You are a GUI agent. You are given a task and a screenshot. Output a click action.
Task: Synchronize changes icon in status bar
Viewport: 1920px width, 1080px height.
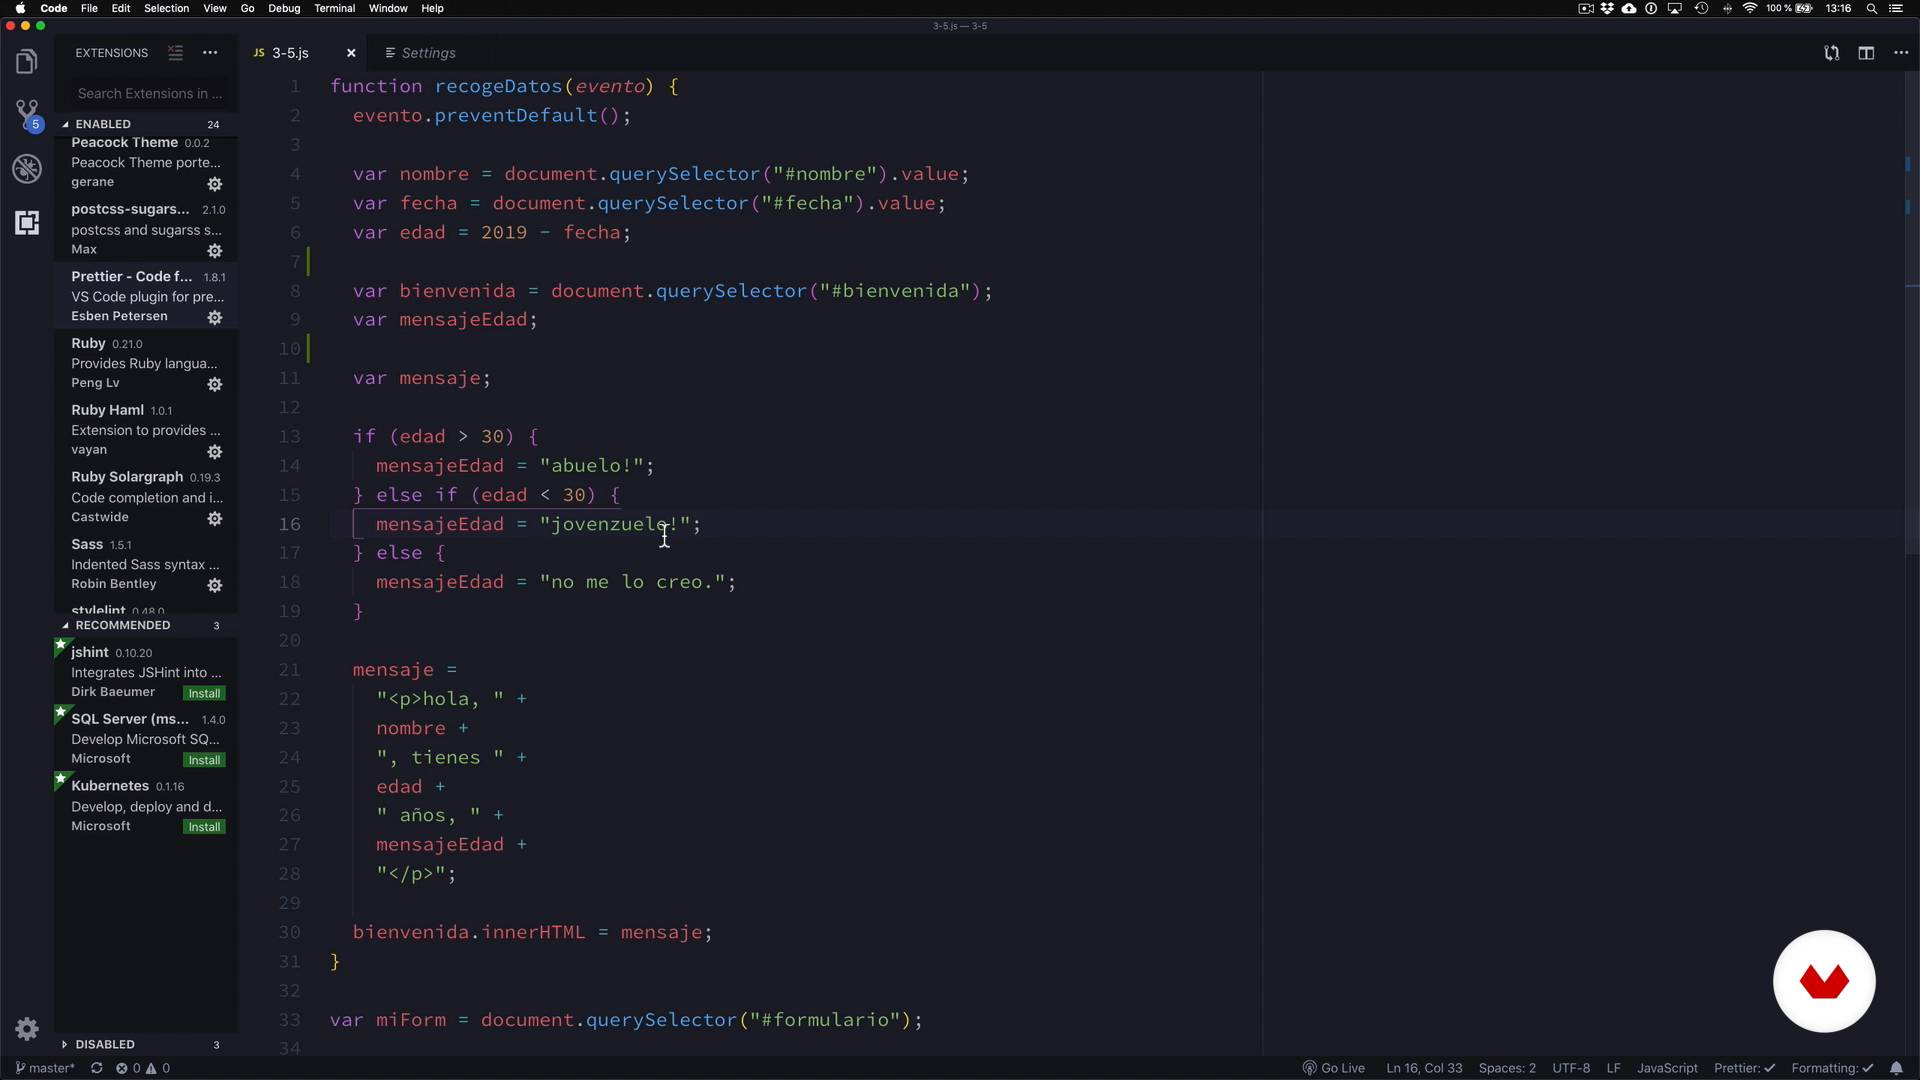click(x=97, y=1068)
